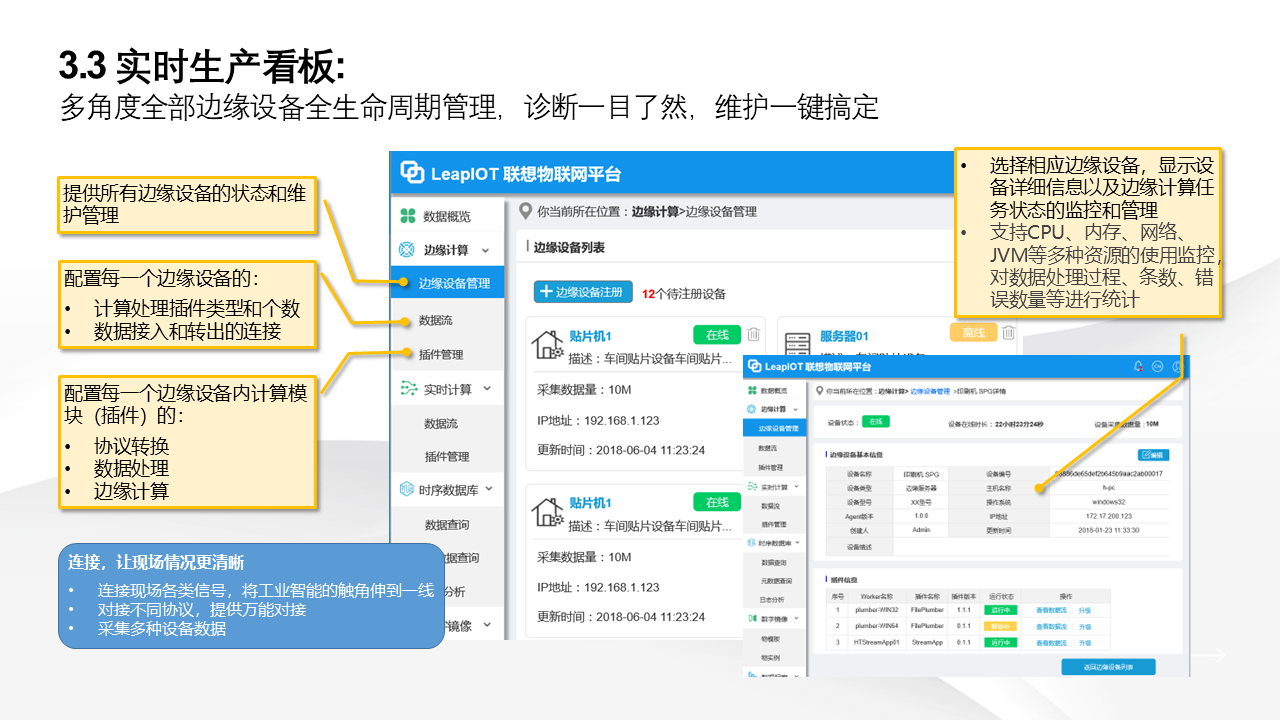
Task: Click 数据概览 icon in device detail sidebar
Action: coord(752,390)
